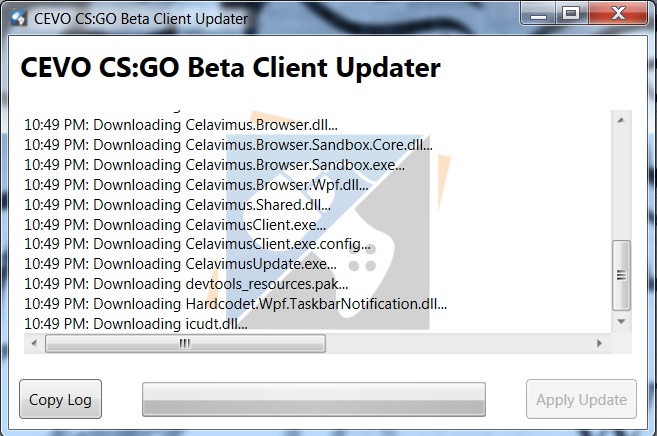The height and width of the screenshot is (436, 657).
Task: Click the horizontal scroll right arrow
Action: coord(600,343)
